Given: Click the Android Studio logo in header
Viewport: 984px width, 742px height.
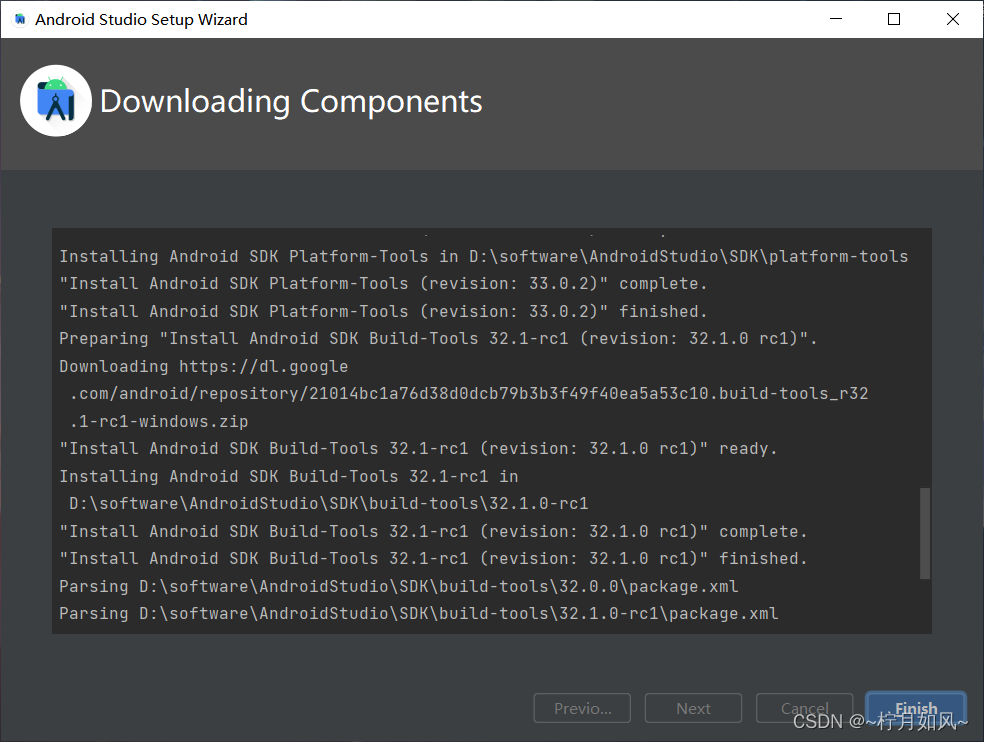Looking at the screenshot, I should (56, 101).
